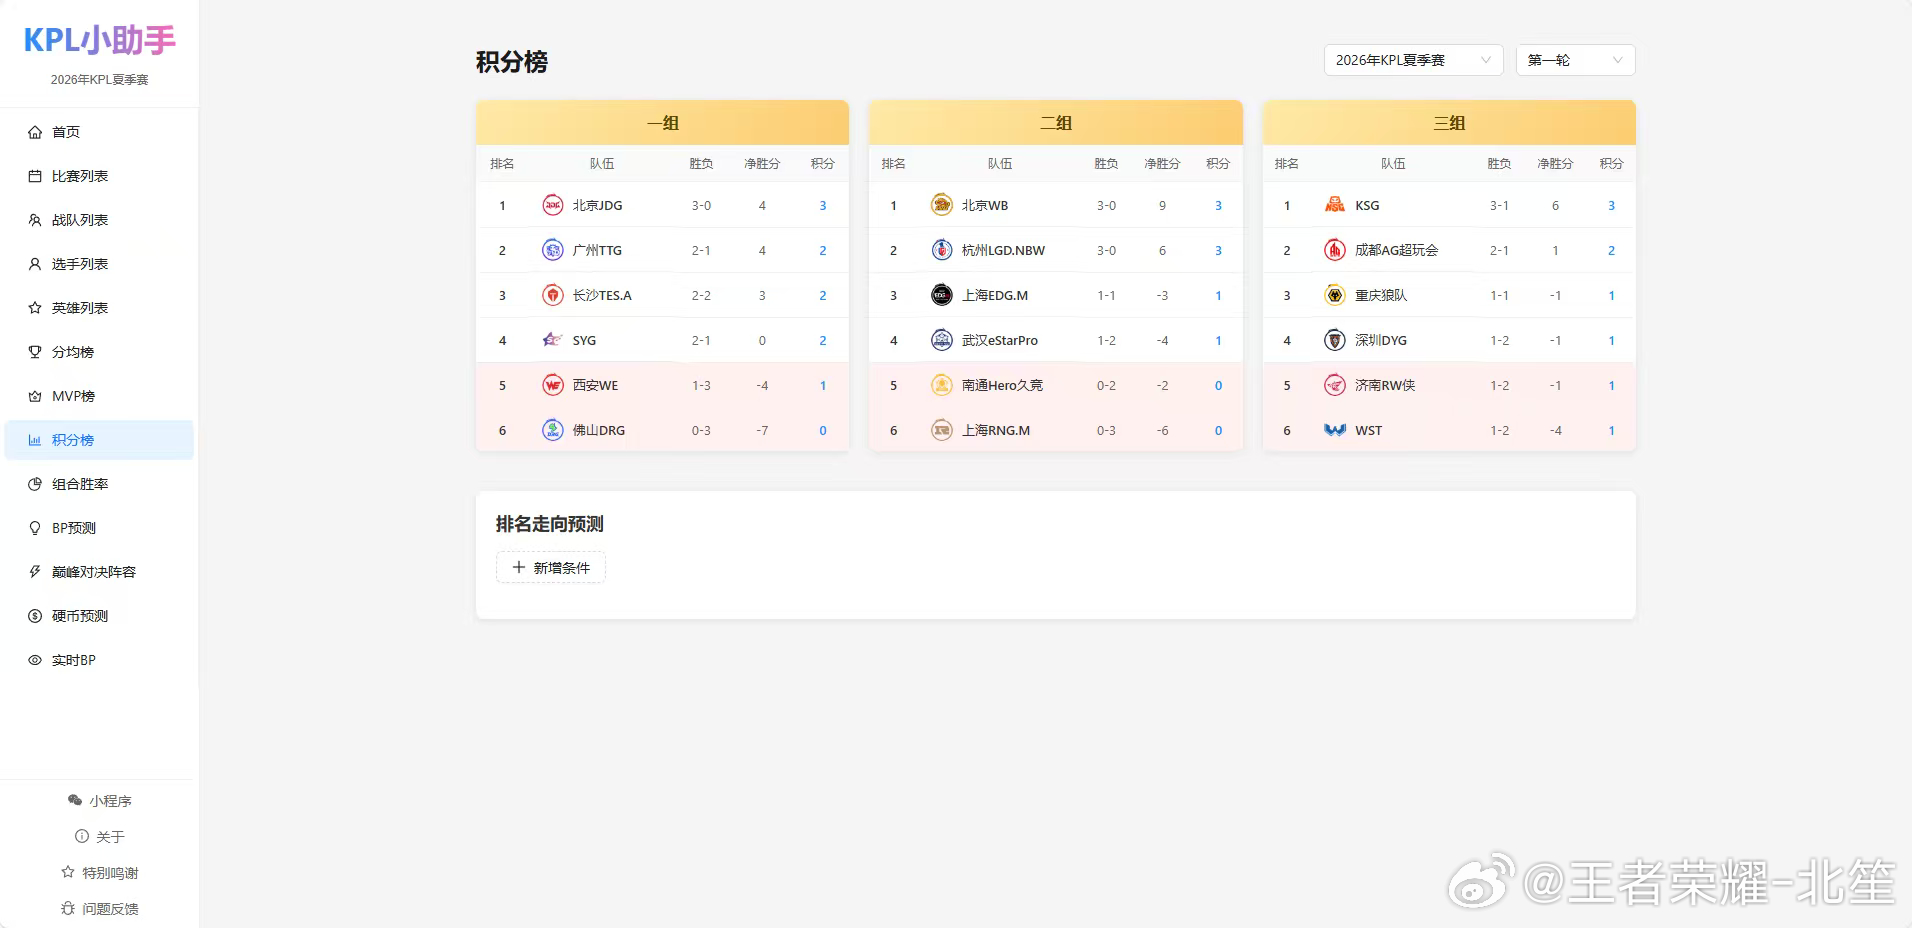Click the 成都AG超玩会 team logo
Viewport: 1912px width, 928px height.
pos(1335,250)
